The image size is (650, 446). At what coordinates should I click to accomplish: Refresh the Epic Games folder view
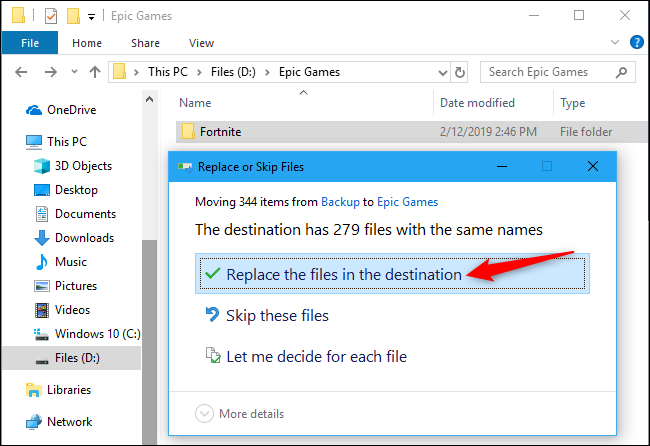pos(459,72)
